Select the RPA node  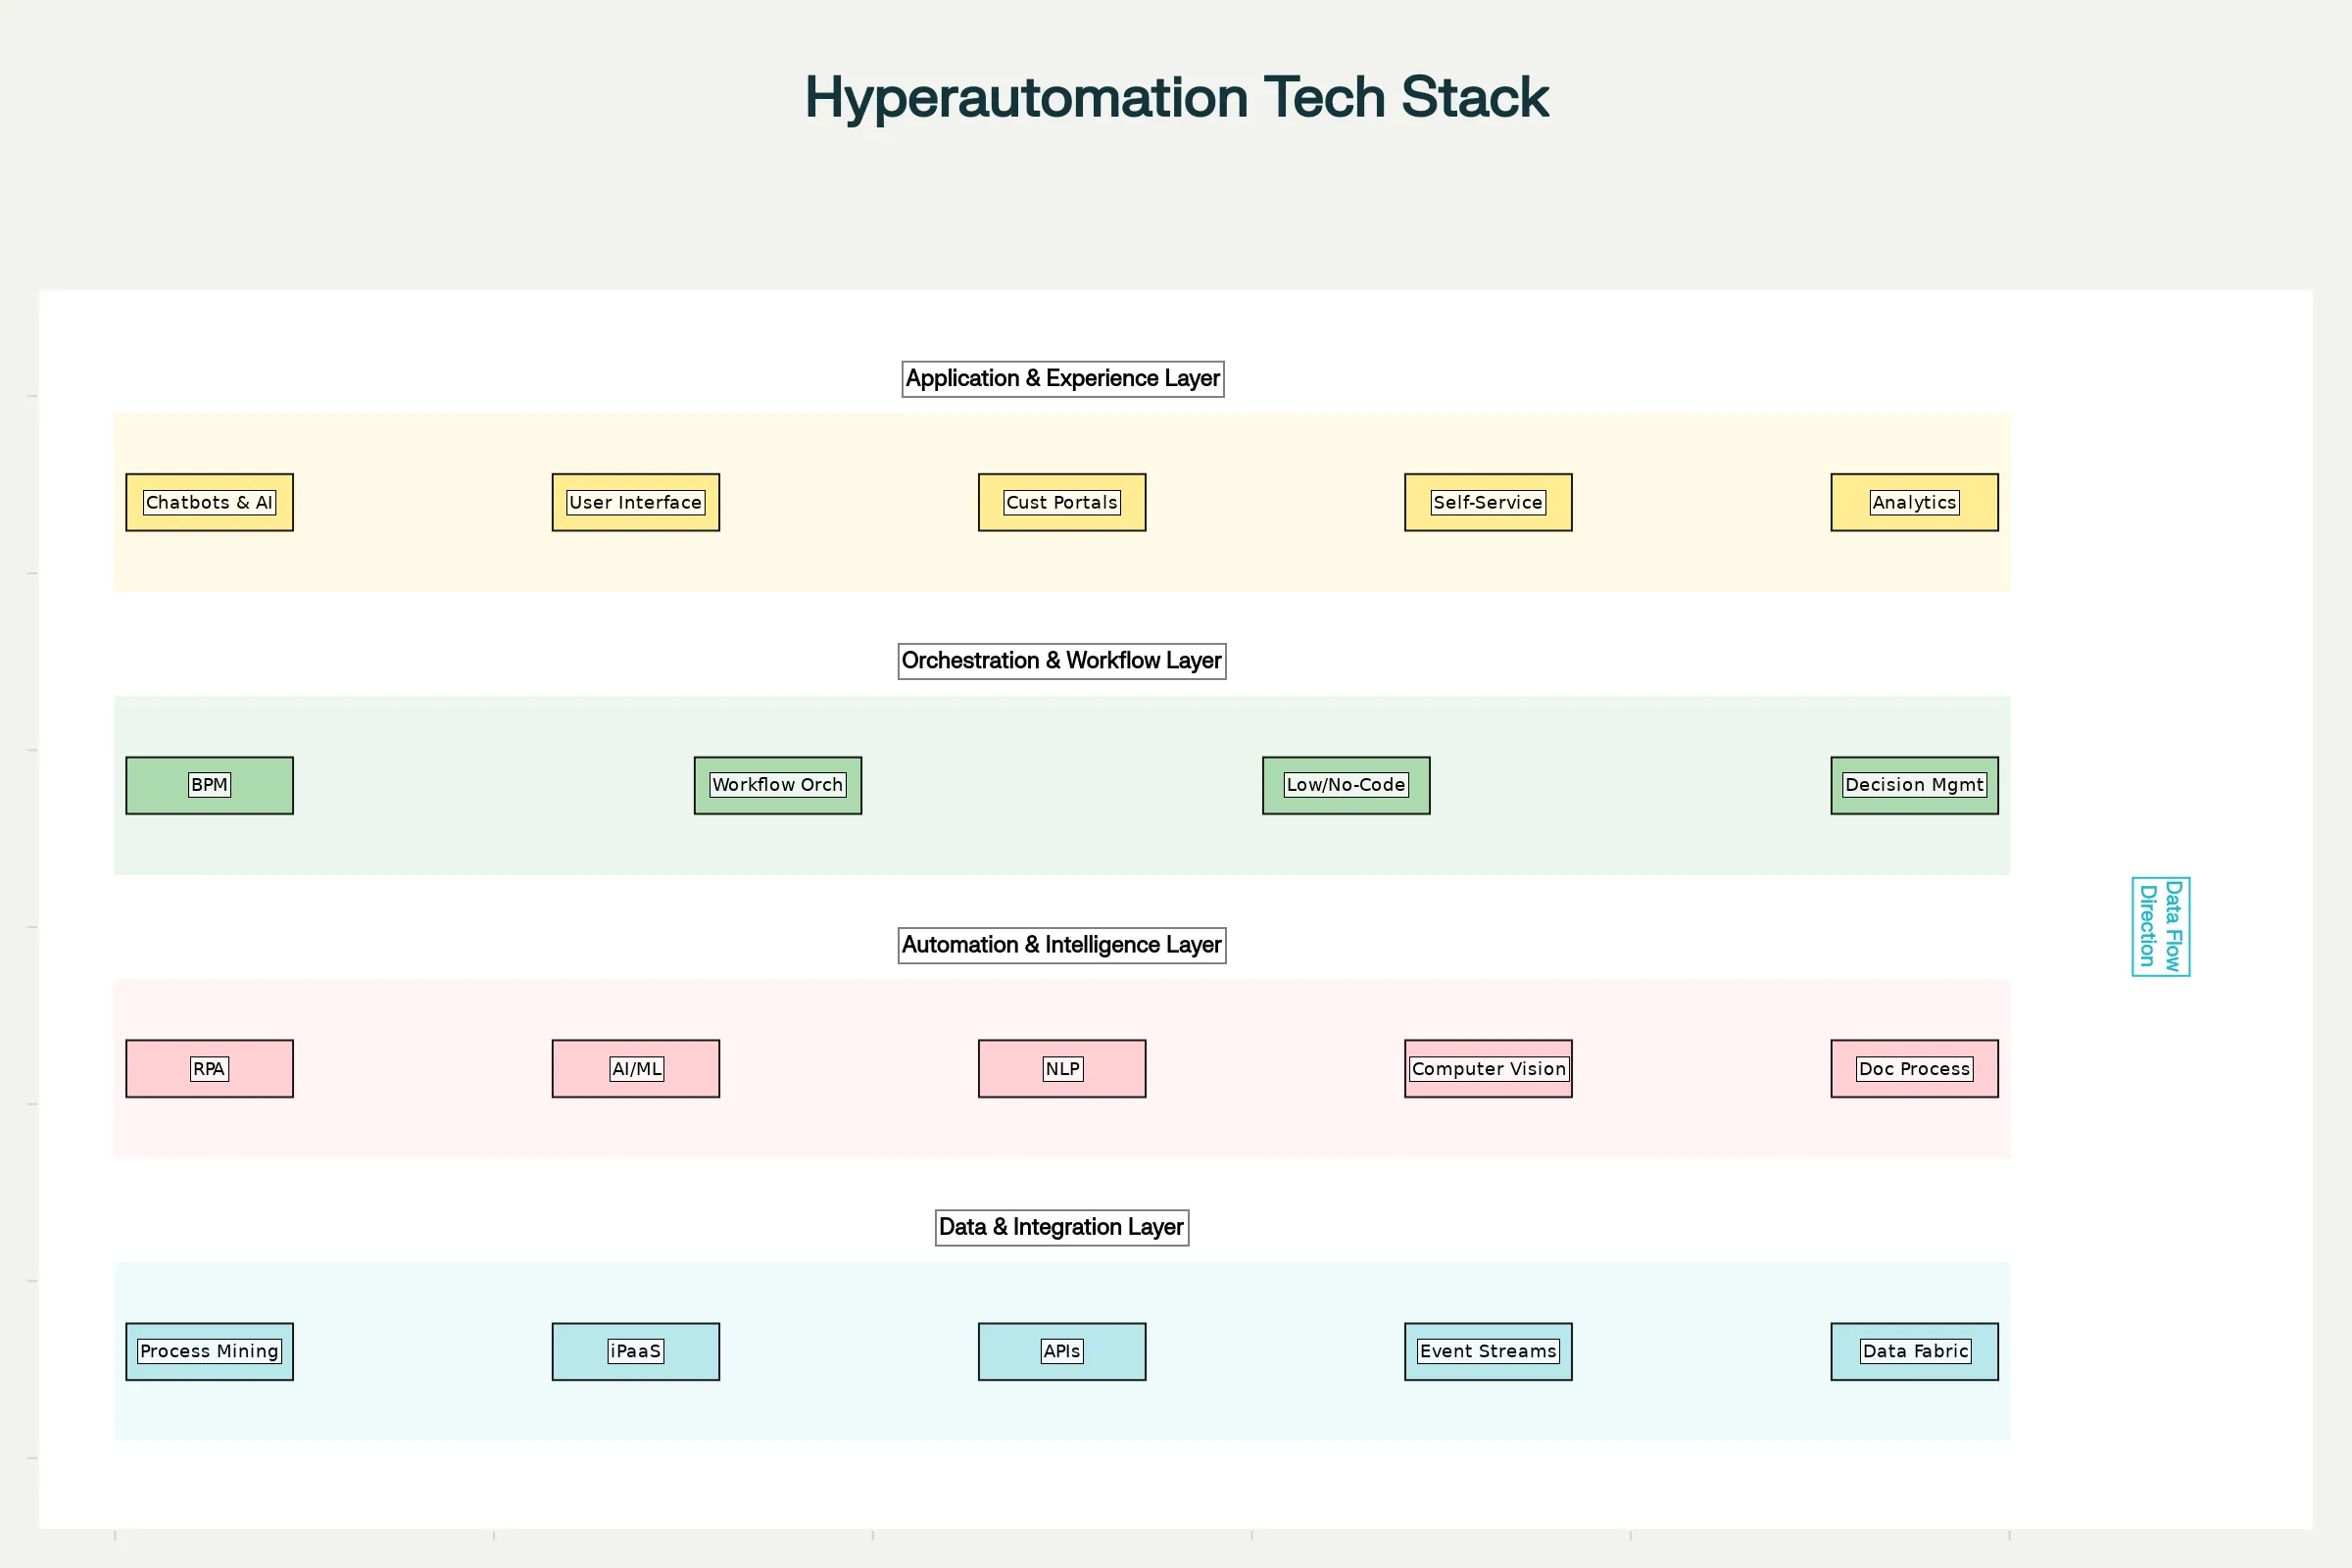tap(208, 1068)
